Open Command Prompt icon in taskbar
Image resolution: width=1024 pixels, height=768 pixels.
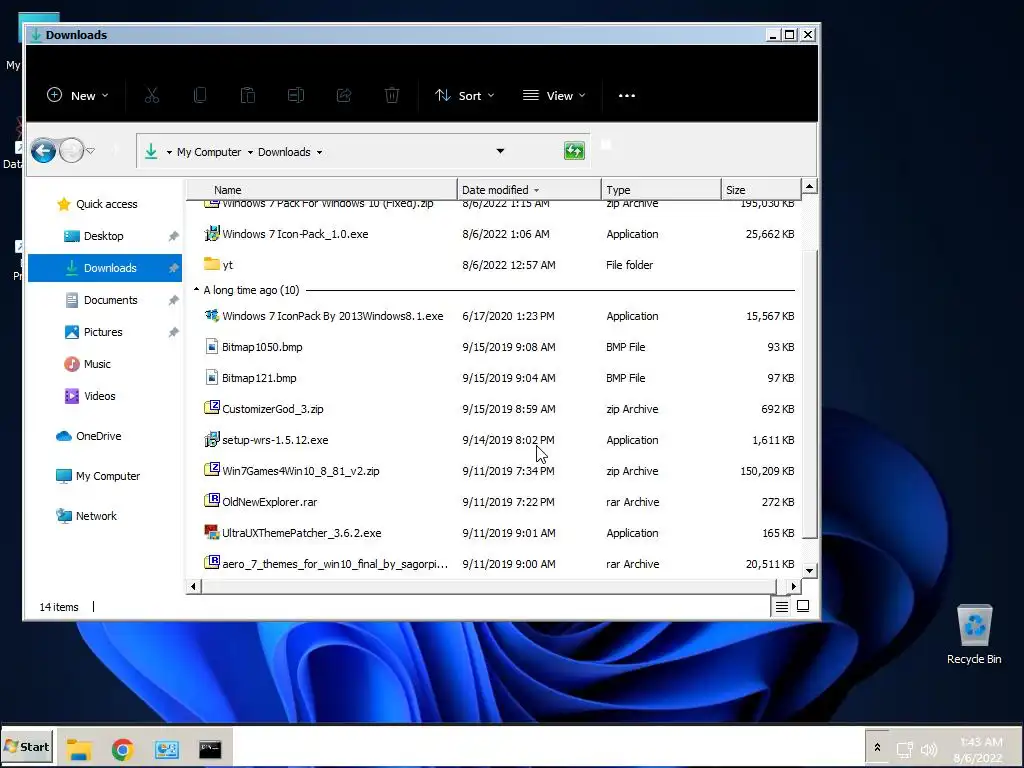[210, 749]
